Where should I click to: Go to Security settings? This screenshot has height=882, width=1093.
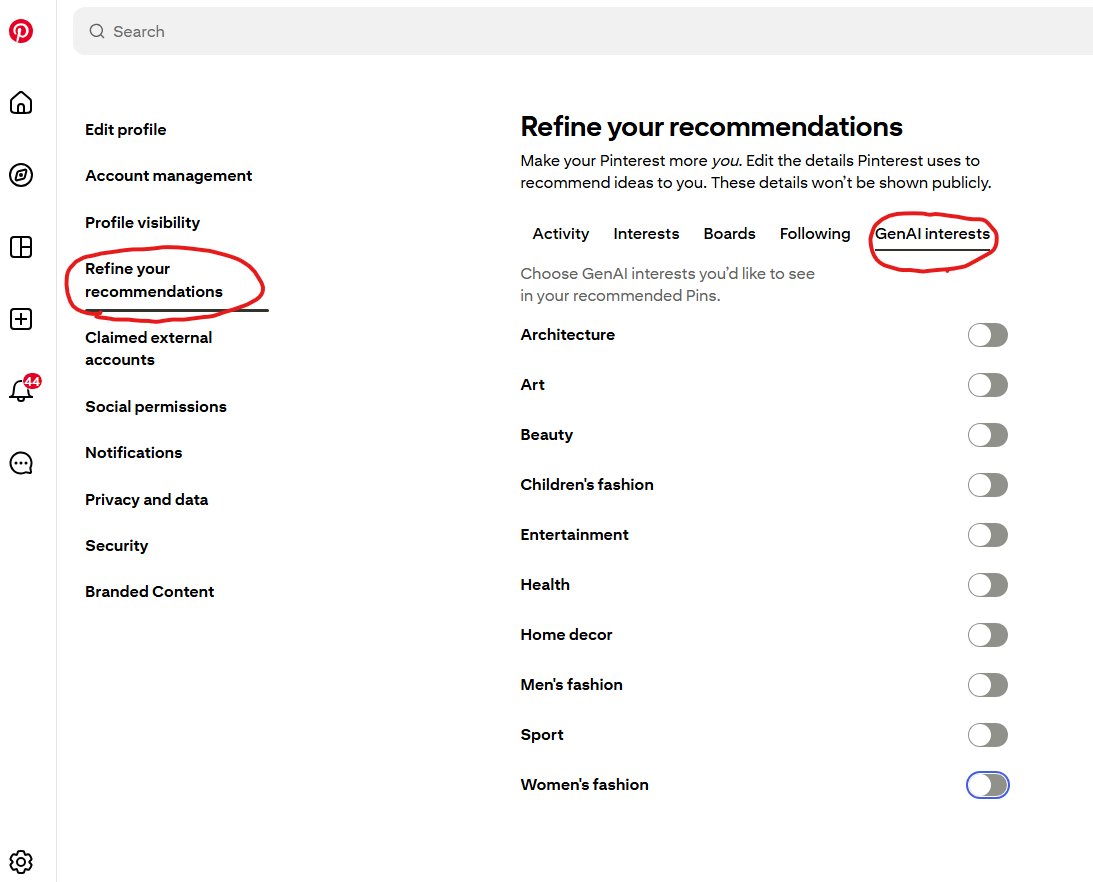pos(116,545)
